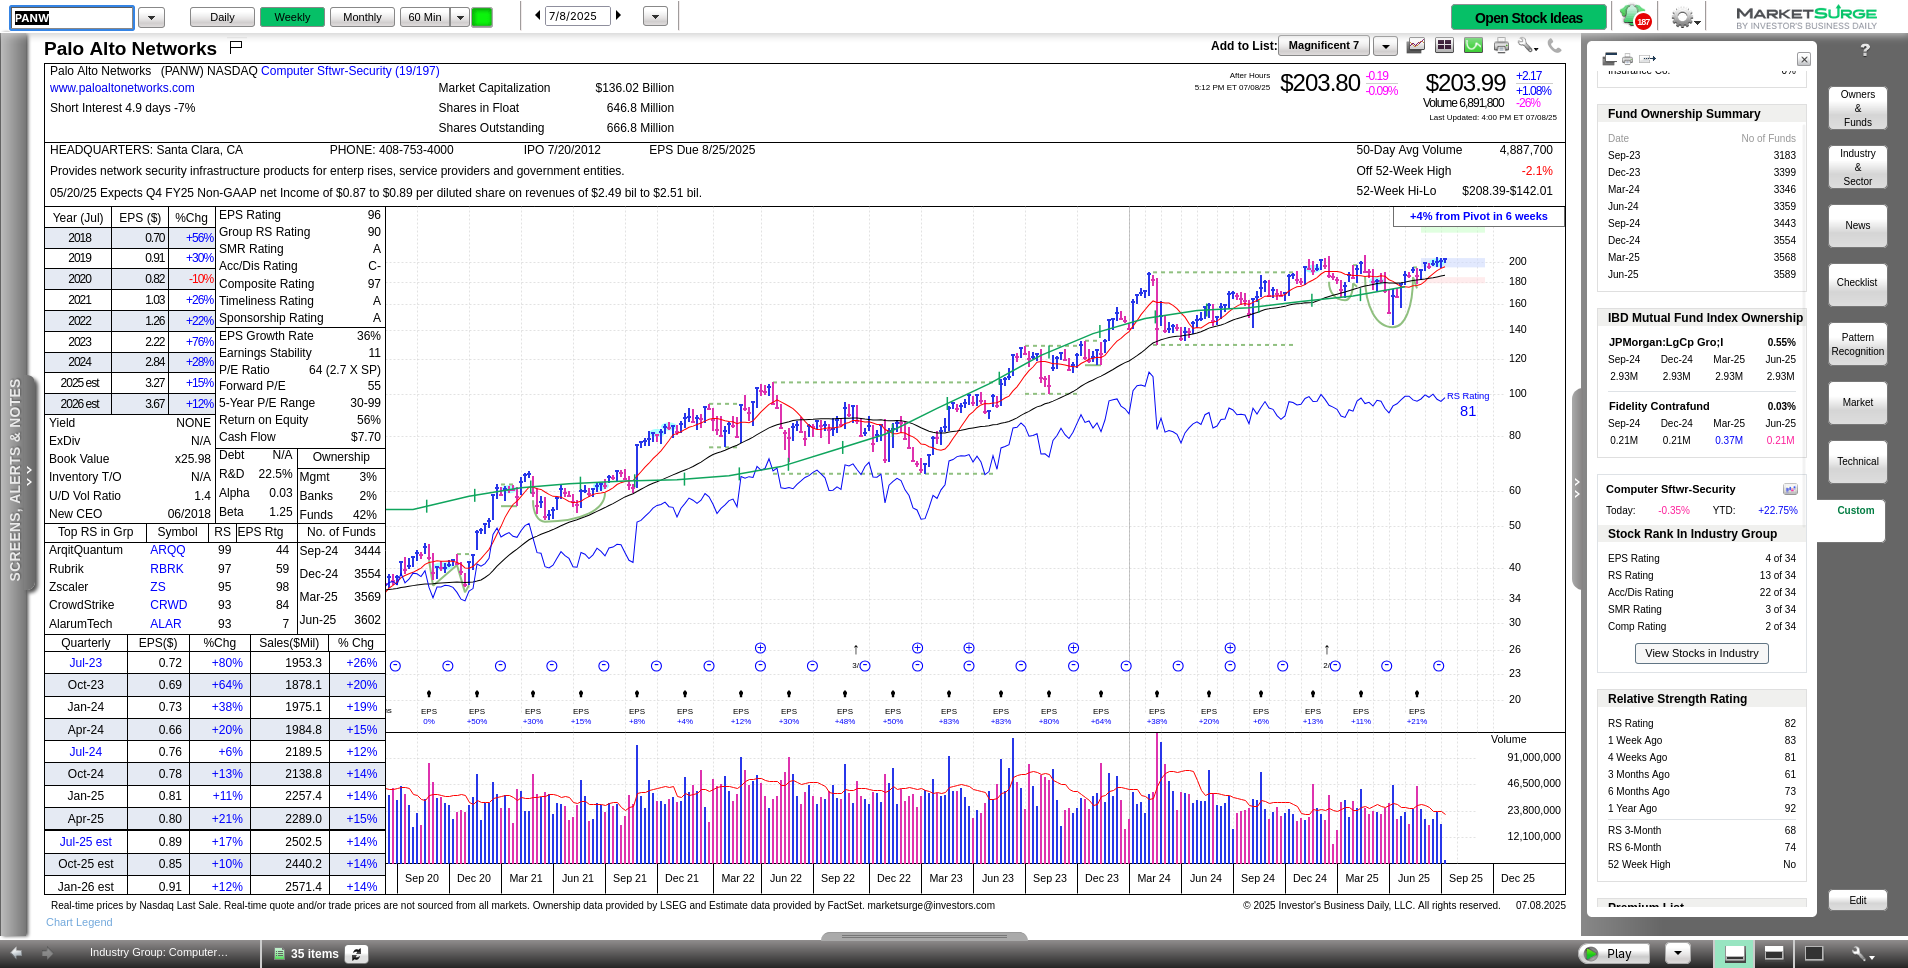The height and width of the screenshot is (968, 1908).
Task: Open the Industry & Sector tab
Action: pyautogui.click(x=1857, y=167)
